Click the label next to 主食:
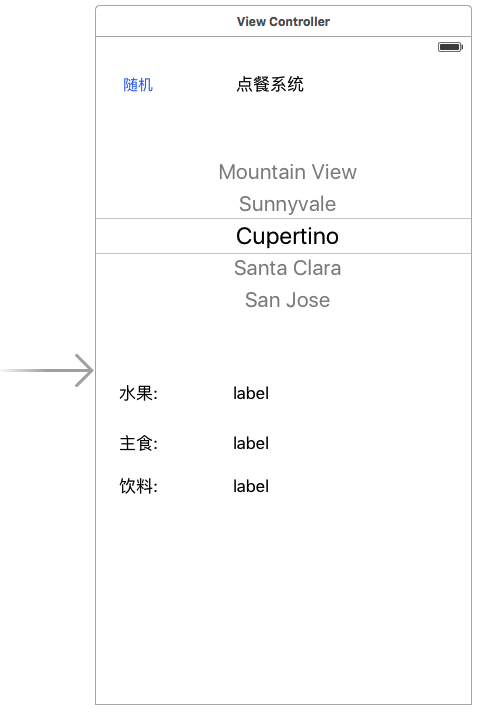Viewport: 498px width, 726px height. coord(251,444)
